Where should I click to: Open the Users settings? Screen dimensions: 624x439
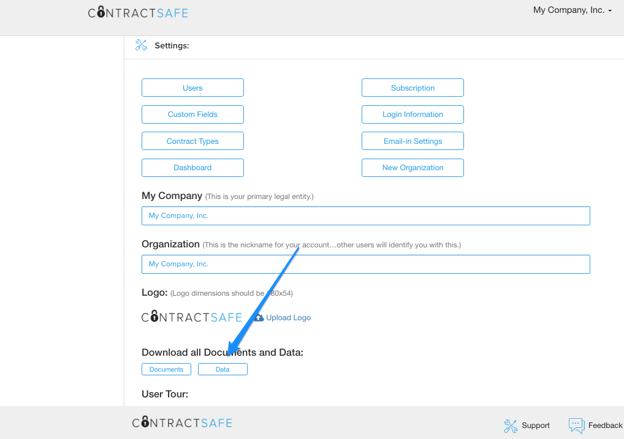pos(192,88)
